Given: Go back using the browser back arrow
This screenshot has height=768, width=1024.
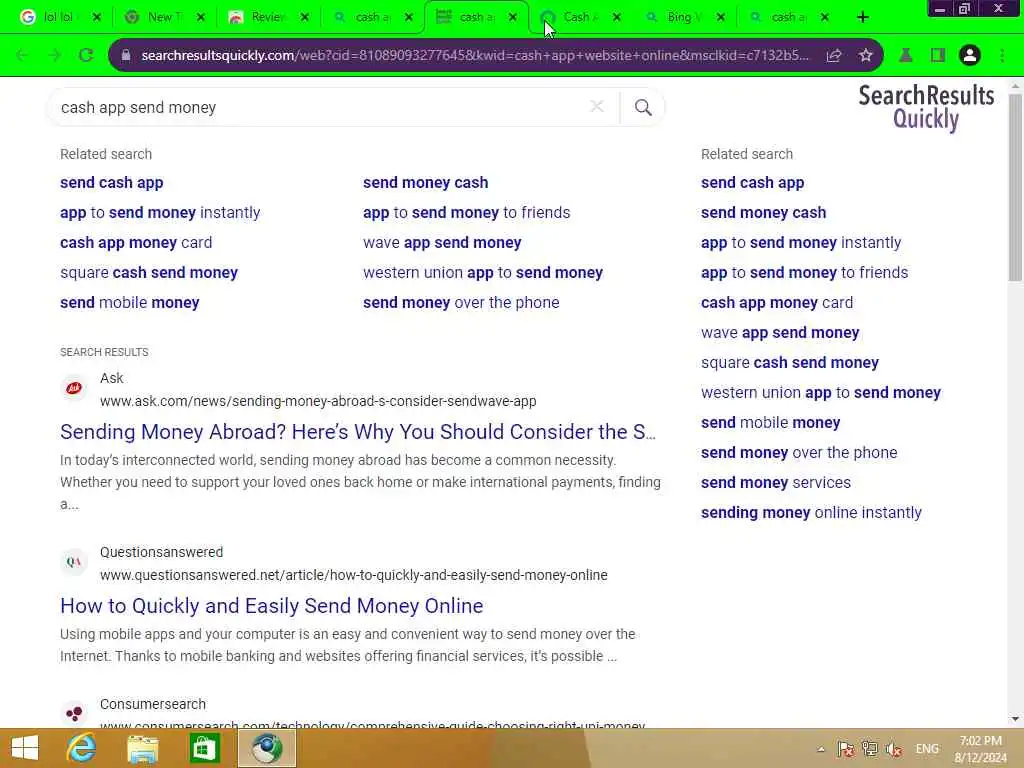Looking at the screenshot, I should (22, 56).
